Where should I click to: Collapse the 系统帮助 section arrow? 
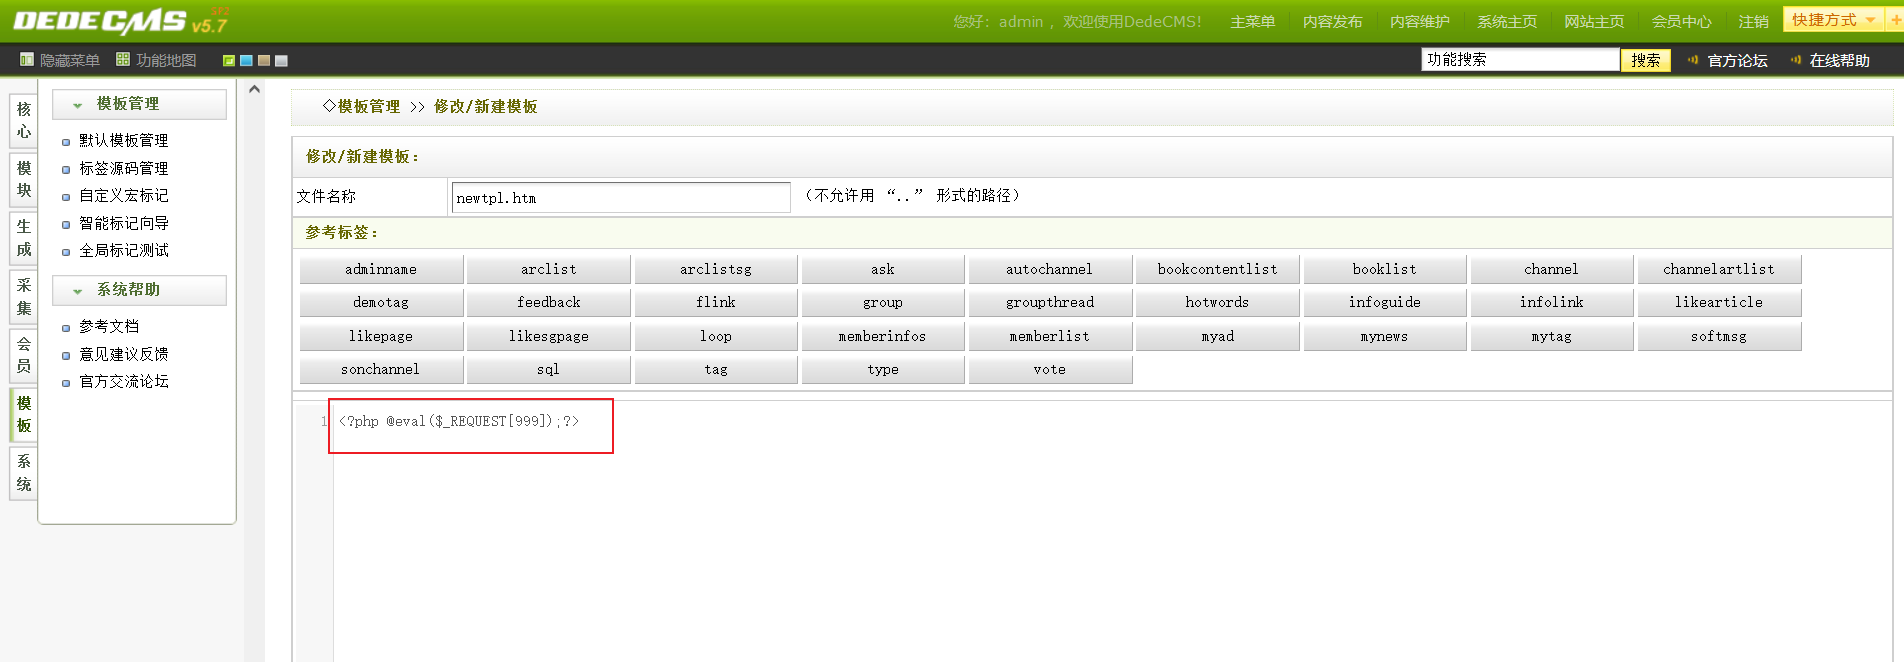(77, 291)
